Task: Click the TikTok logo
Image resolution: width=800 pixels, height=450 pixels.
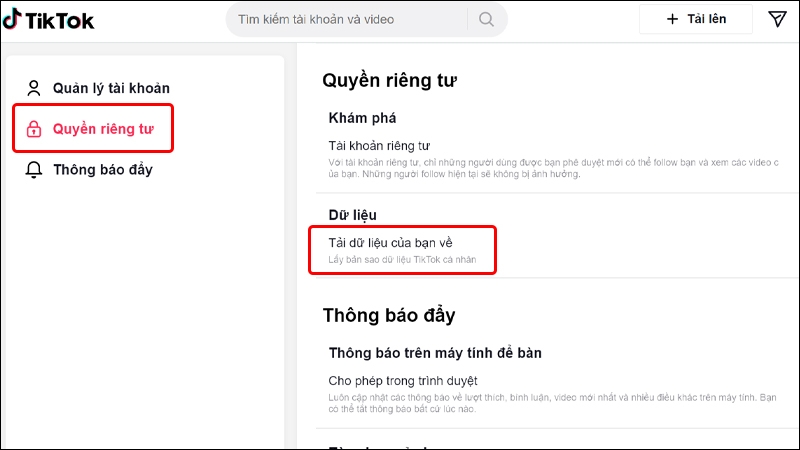Action: (x=48, y=19)
